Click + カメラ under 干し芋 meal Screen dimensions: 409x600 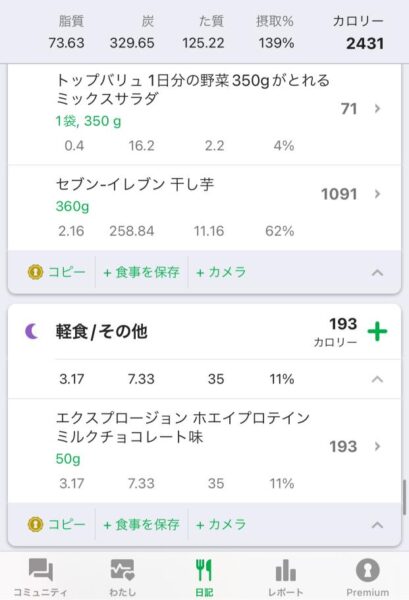coord(221,272)
